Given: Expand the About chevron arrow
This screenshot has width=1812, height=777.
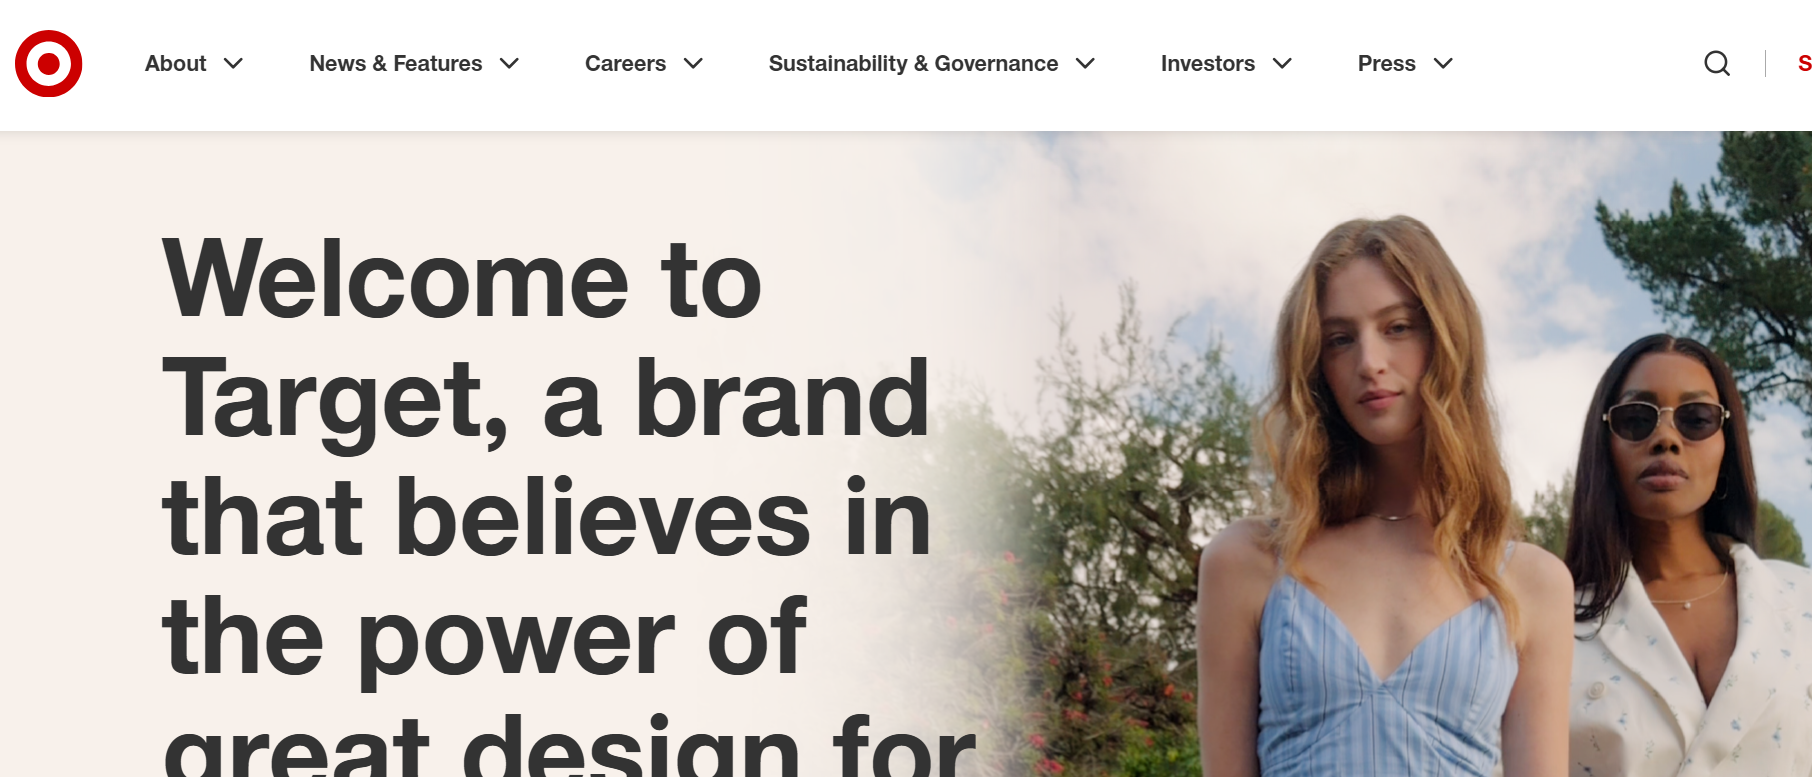Looking at the screenshot, I should 234,63.
